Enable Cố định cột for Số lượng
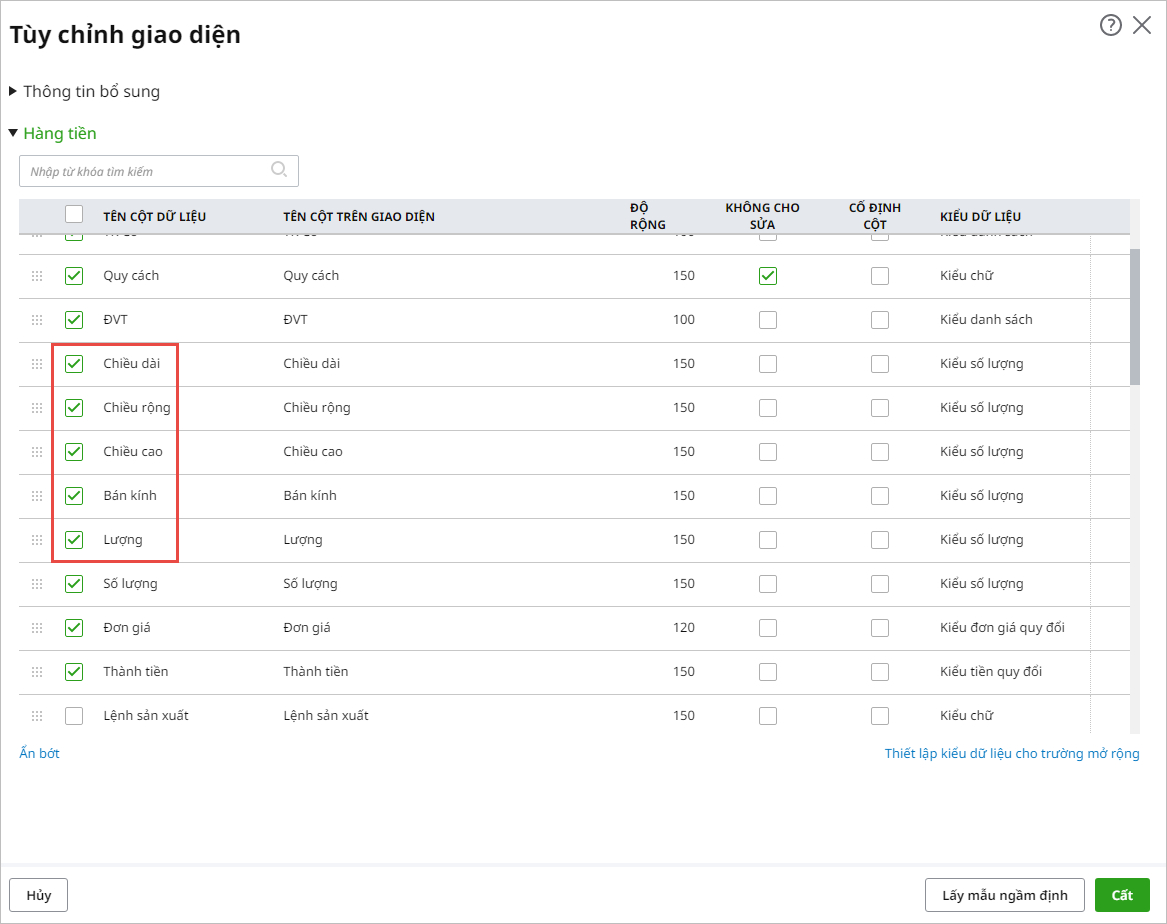 click(879, 584)
